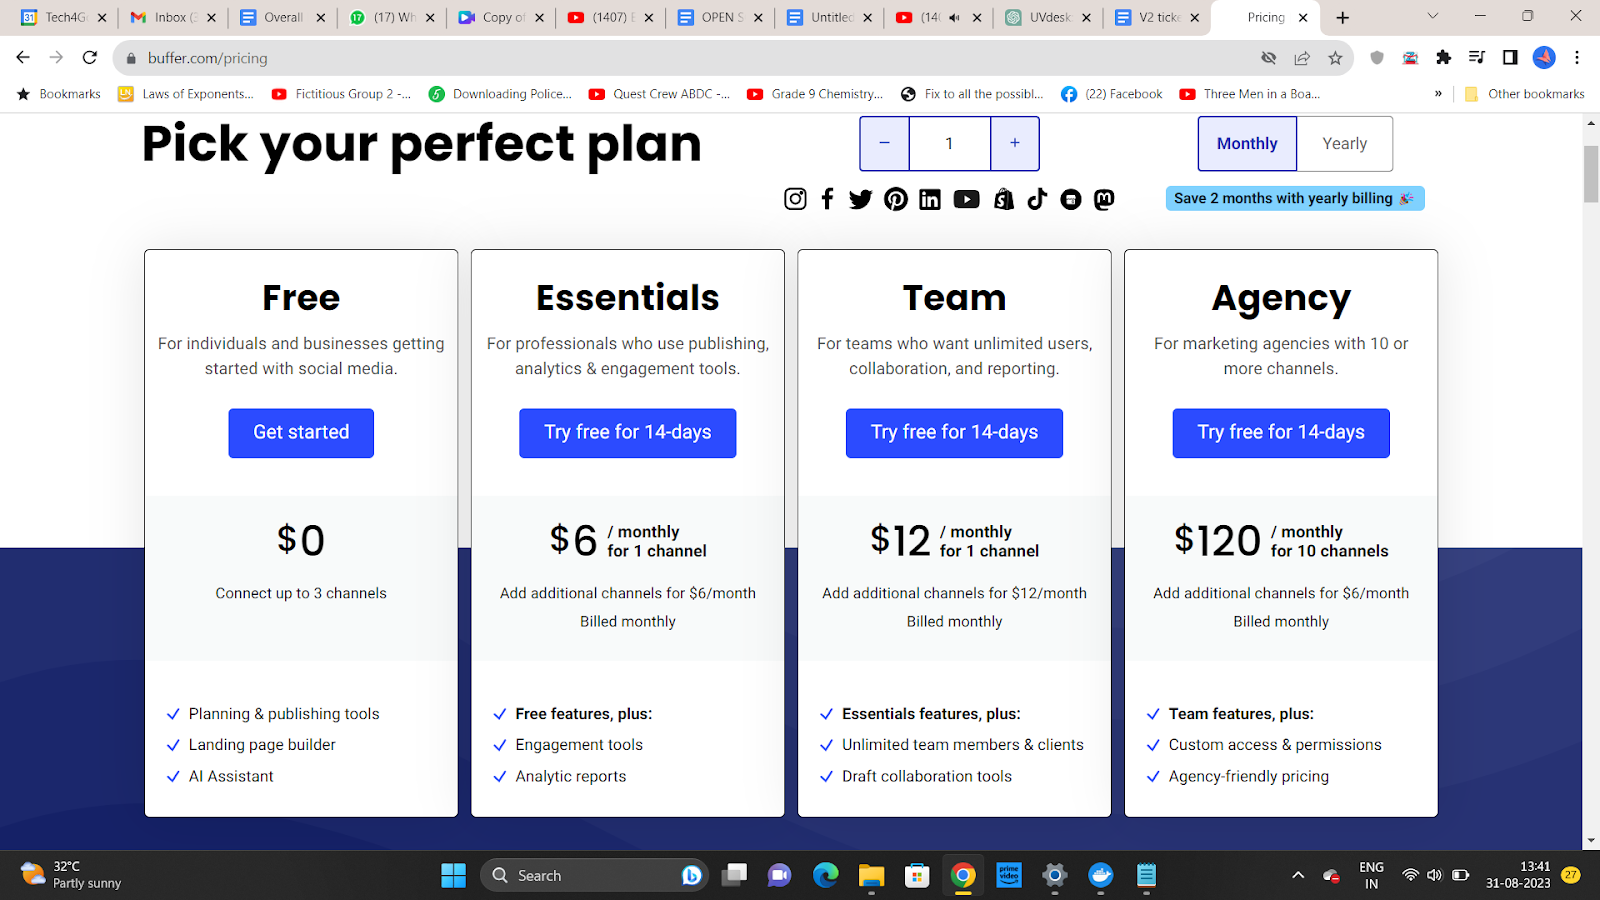Show hidden system tray icons

click(x=1298, y=875)
